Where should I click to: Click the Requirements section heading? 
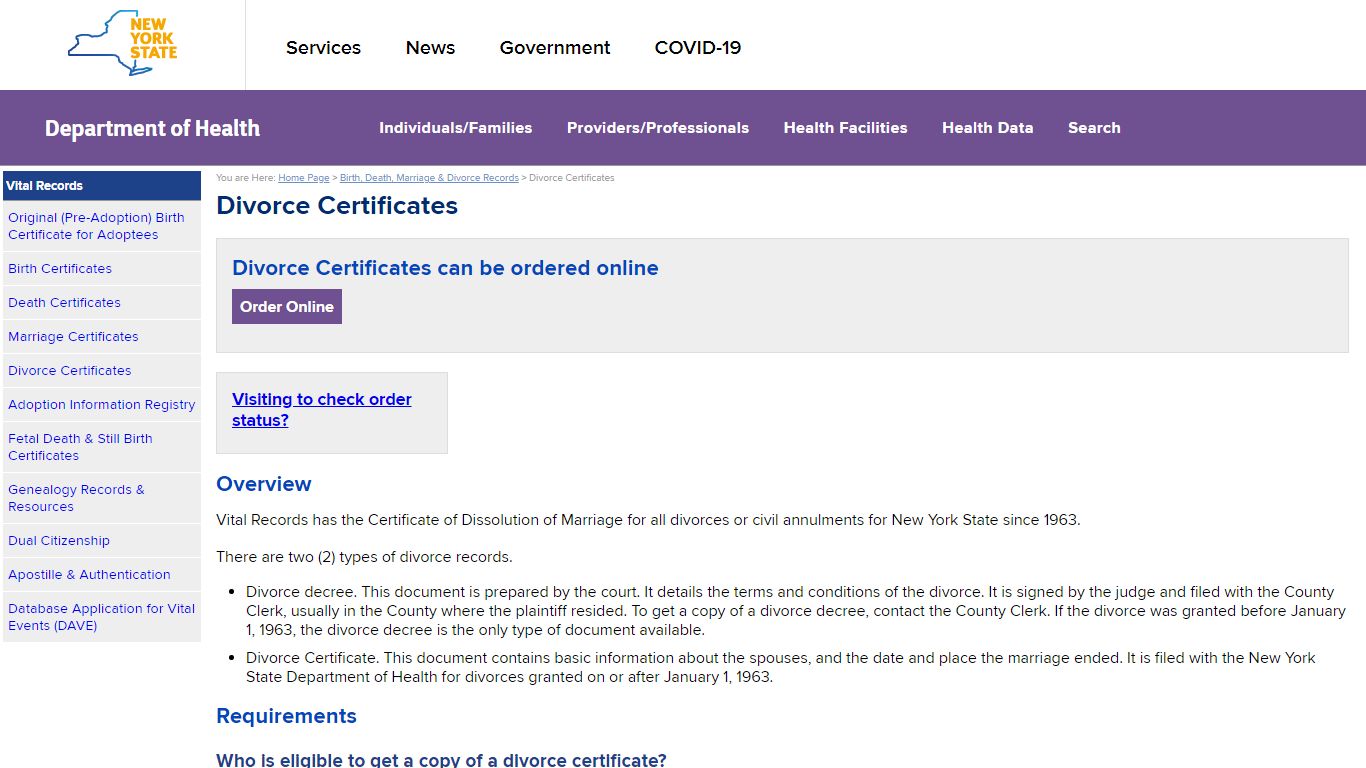(286, 716)
